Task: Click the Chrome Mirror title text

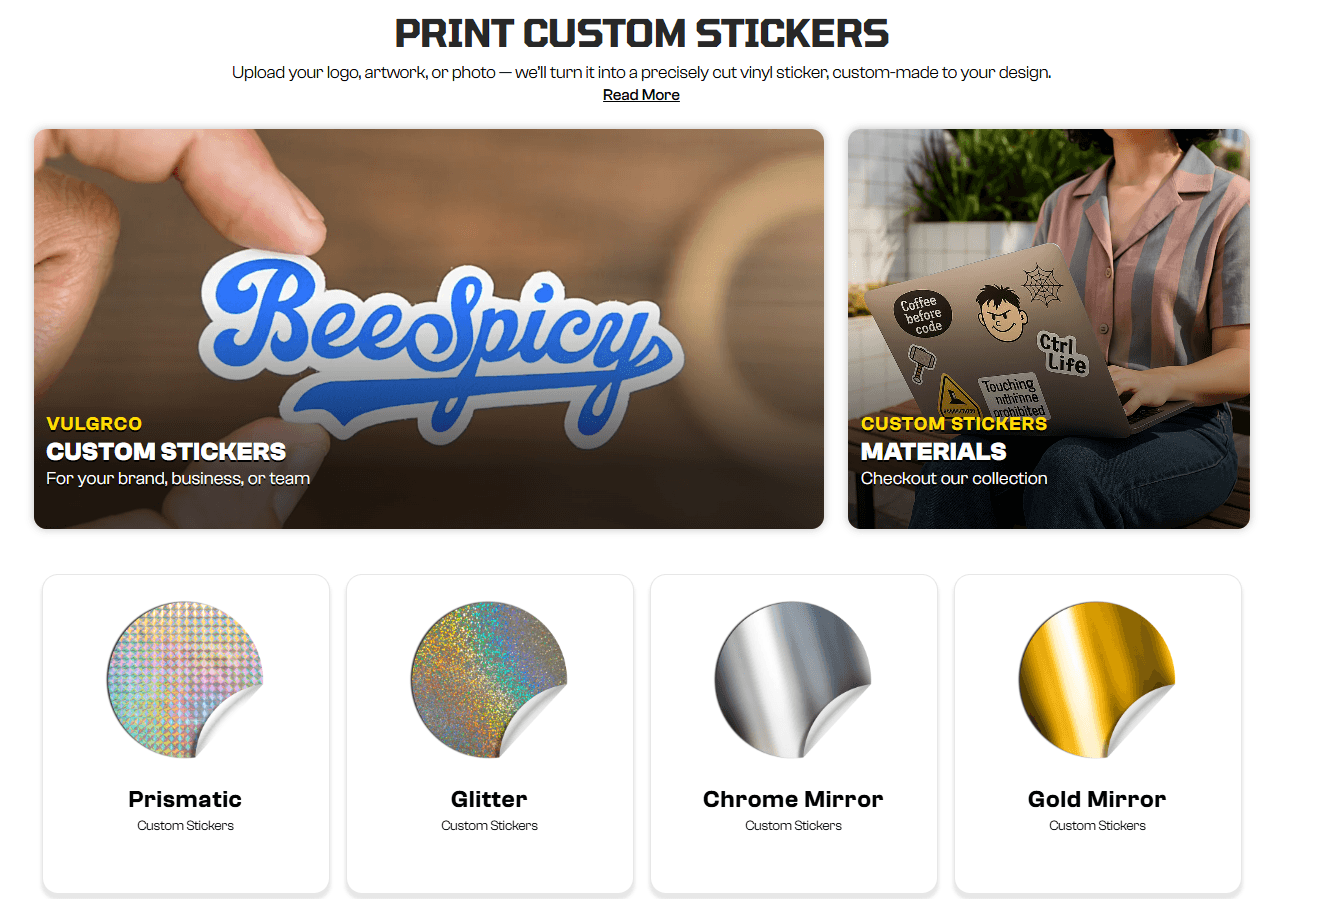Action: pos(793,799)
